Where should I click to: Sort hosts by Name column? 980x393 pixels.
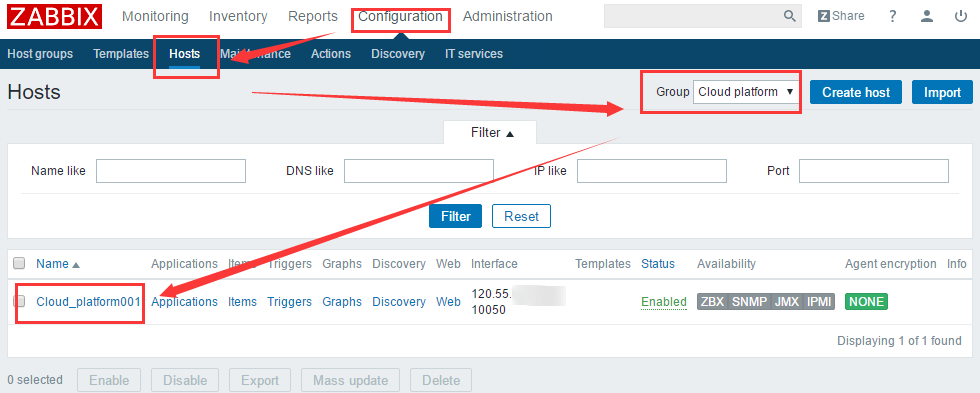click(x=58, y=264)
